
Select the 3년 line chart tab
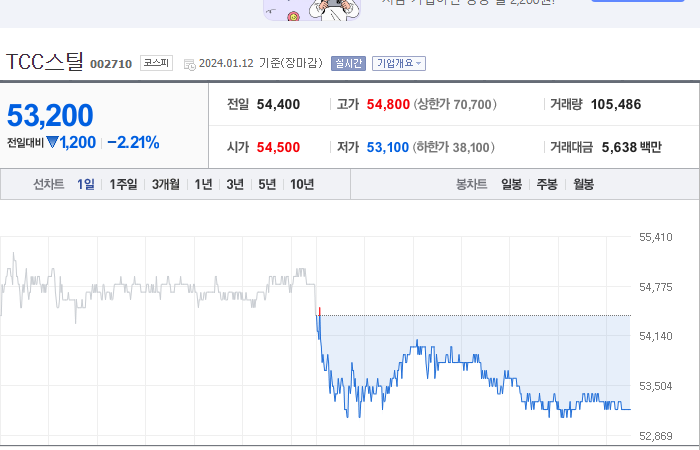(x=235, y=184)
